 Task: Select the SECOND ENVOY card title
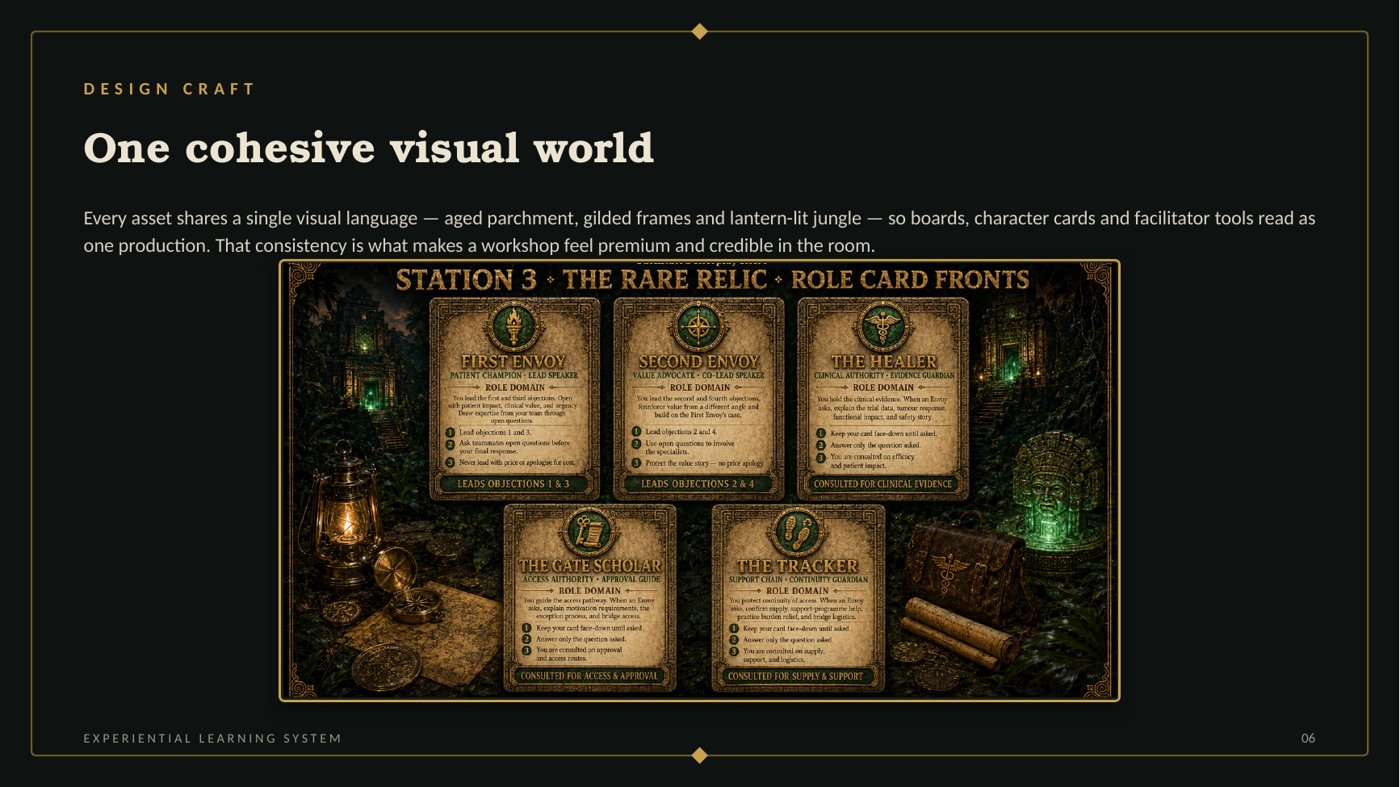pyautogui.click(x=698, y=361)
